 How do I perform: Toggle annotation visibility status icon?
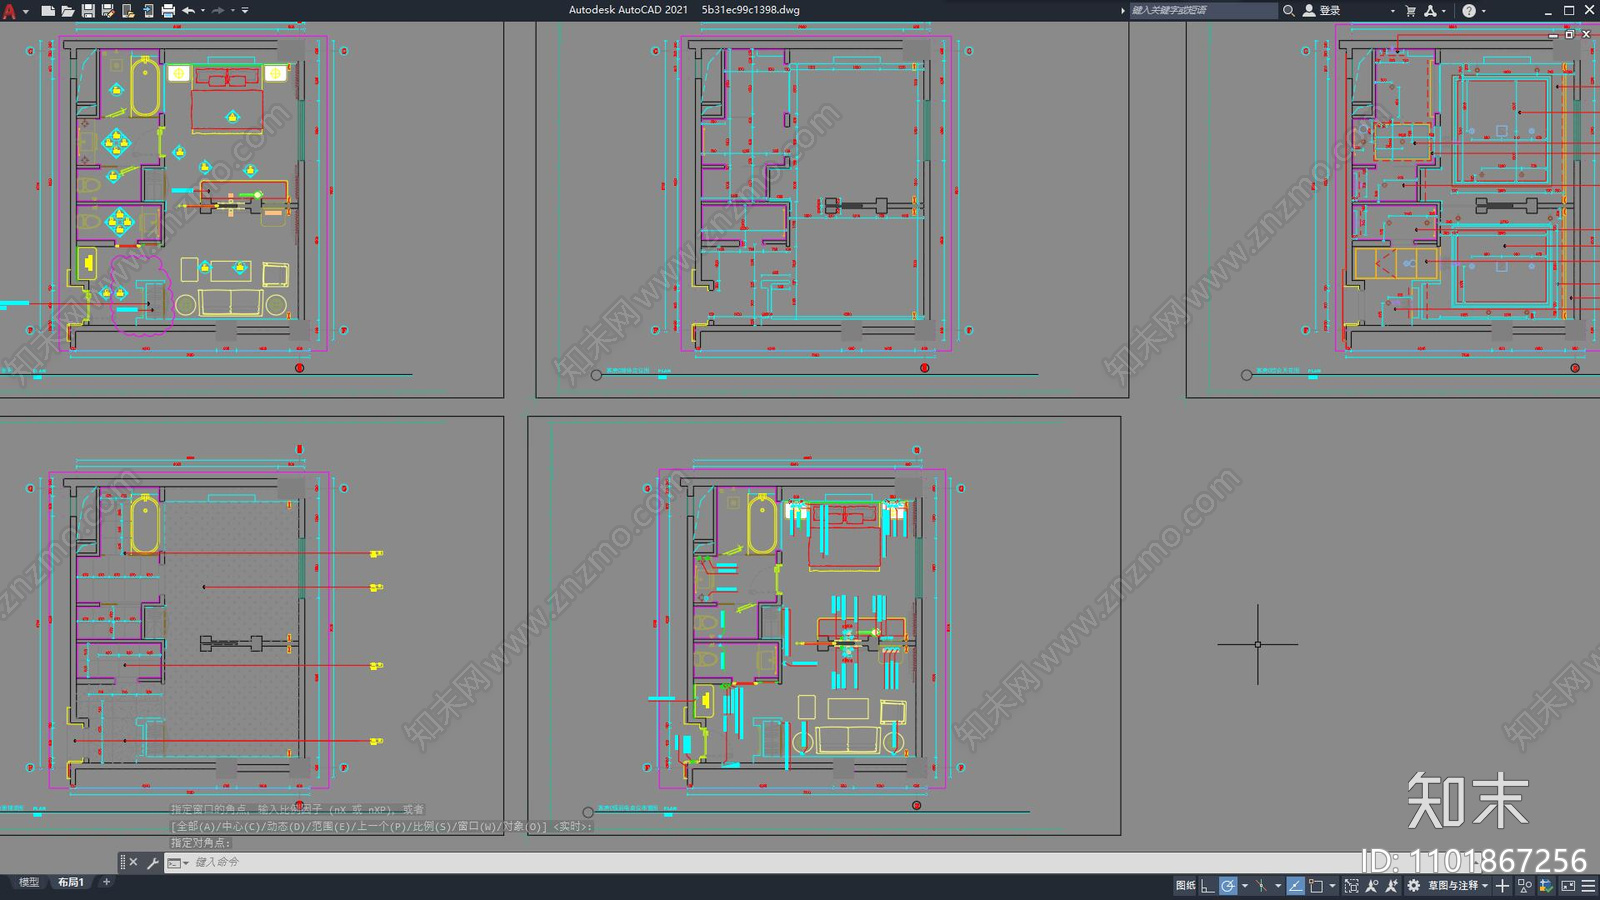click(x=1372, y=886)
